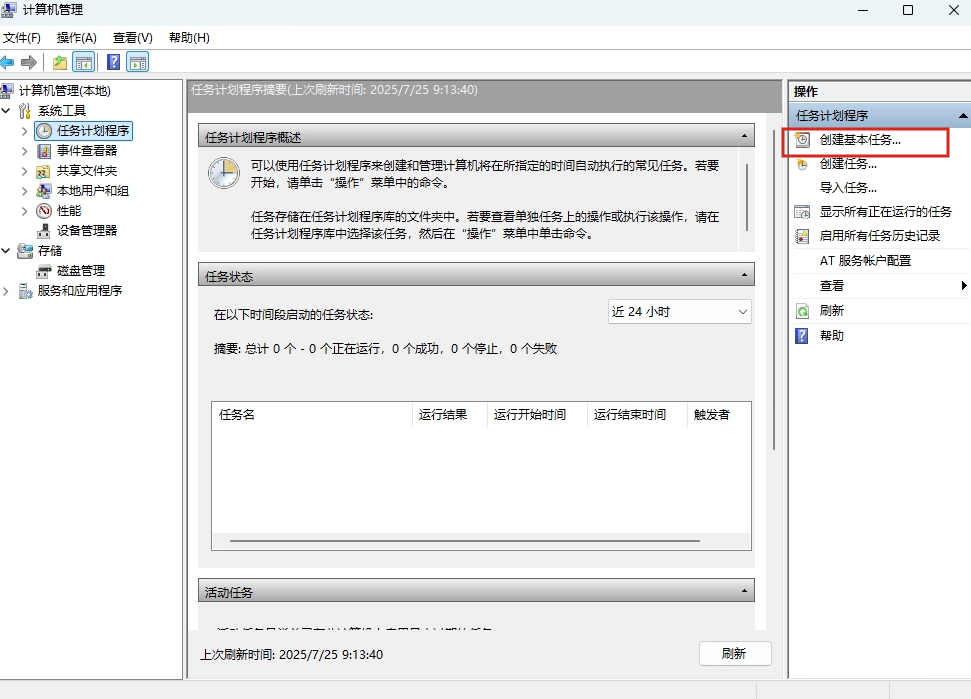Image resolution: width=971 pixels, height=699 pixels.
Task: Expand the 本地用户和组 tree node
Action: [24, 191]
